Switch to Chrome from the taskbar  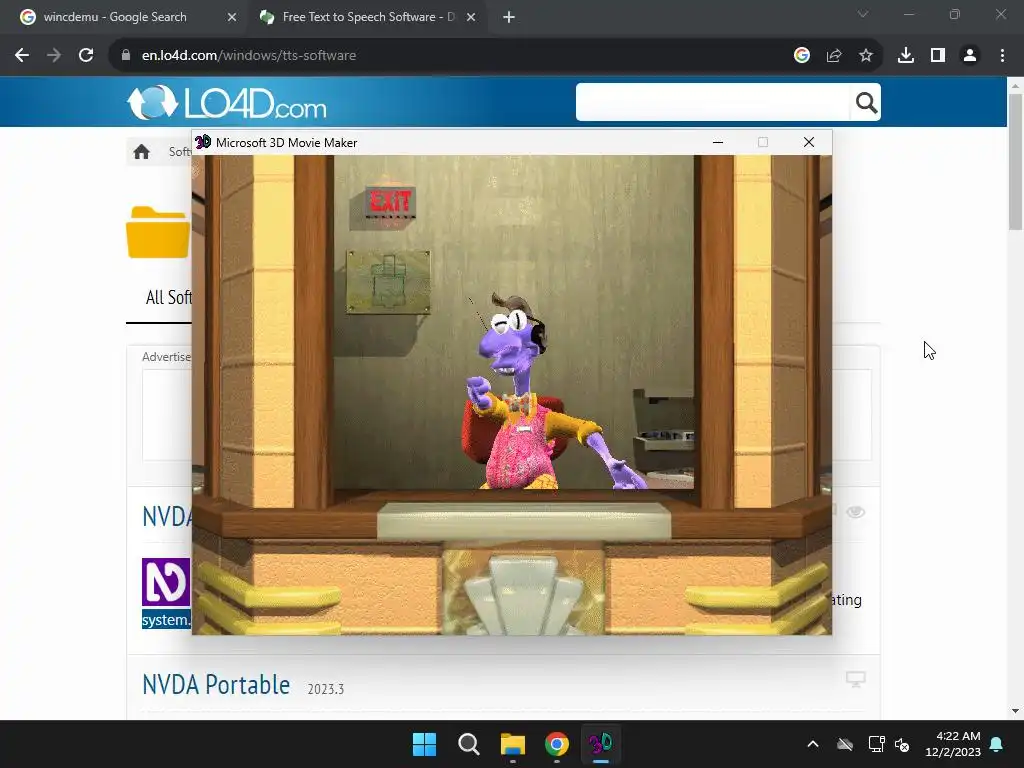coord(557,744)
